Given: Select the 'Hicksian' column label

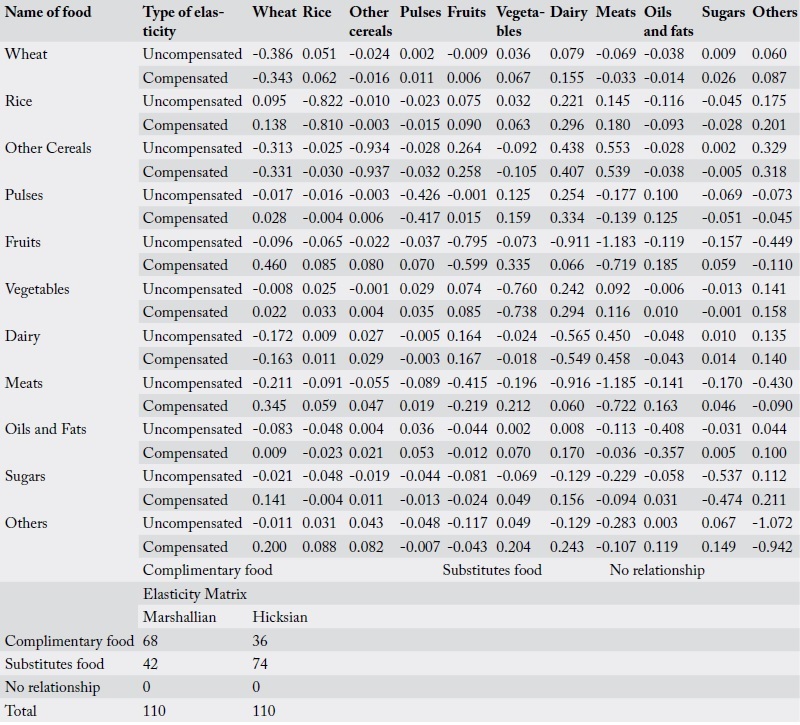Looking at the screenshot, I should coord(280,617).
